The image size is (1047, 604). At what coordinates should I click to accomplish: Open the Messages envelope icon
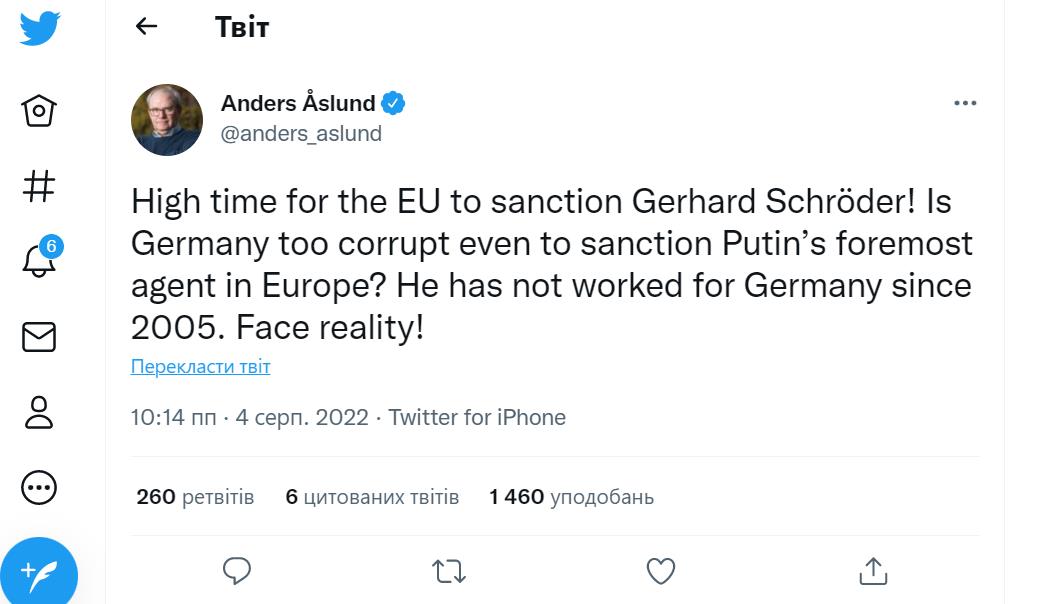(x=39, y=337)
